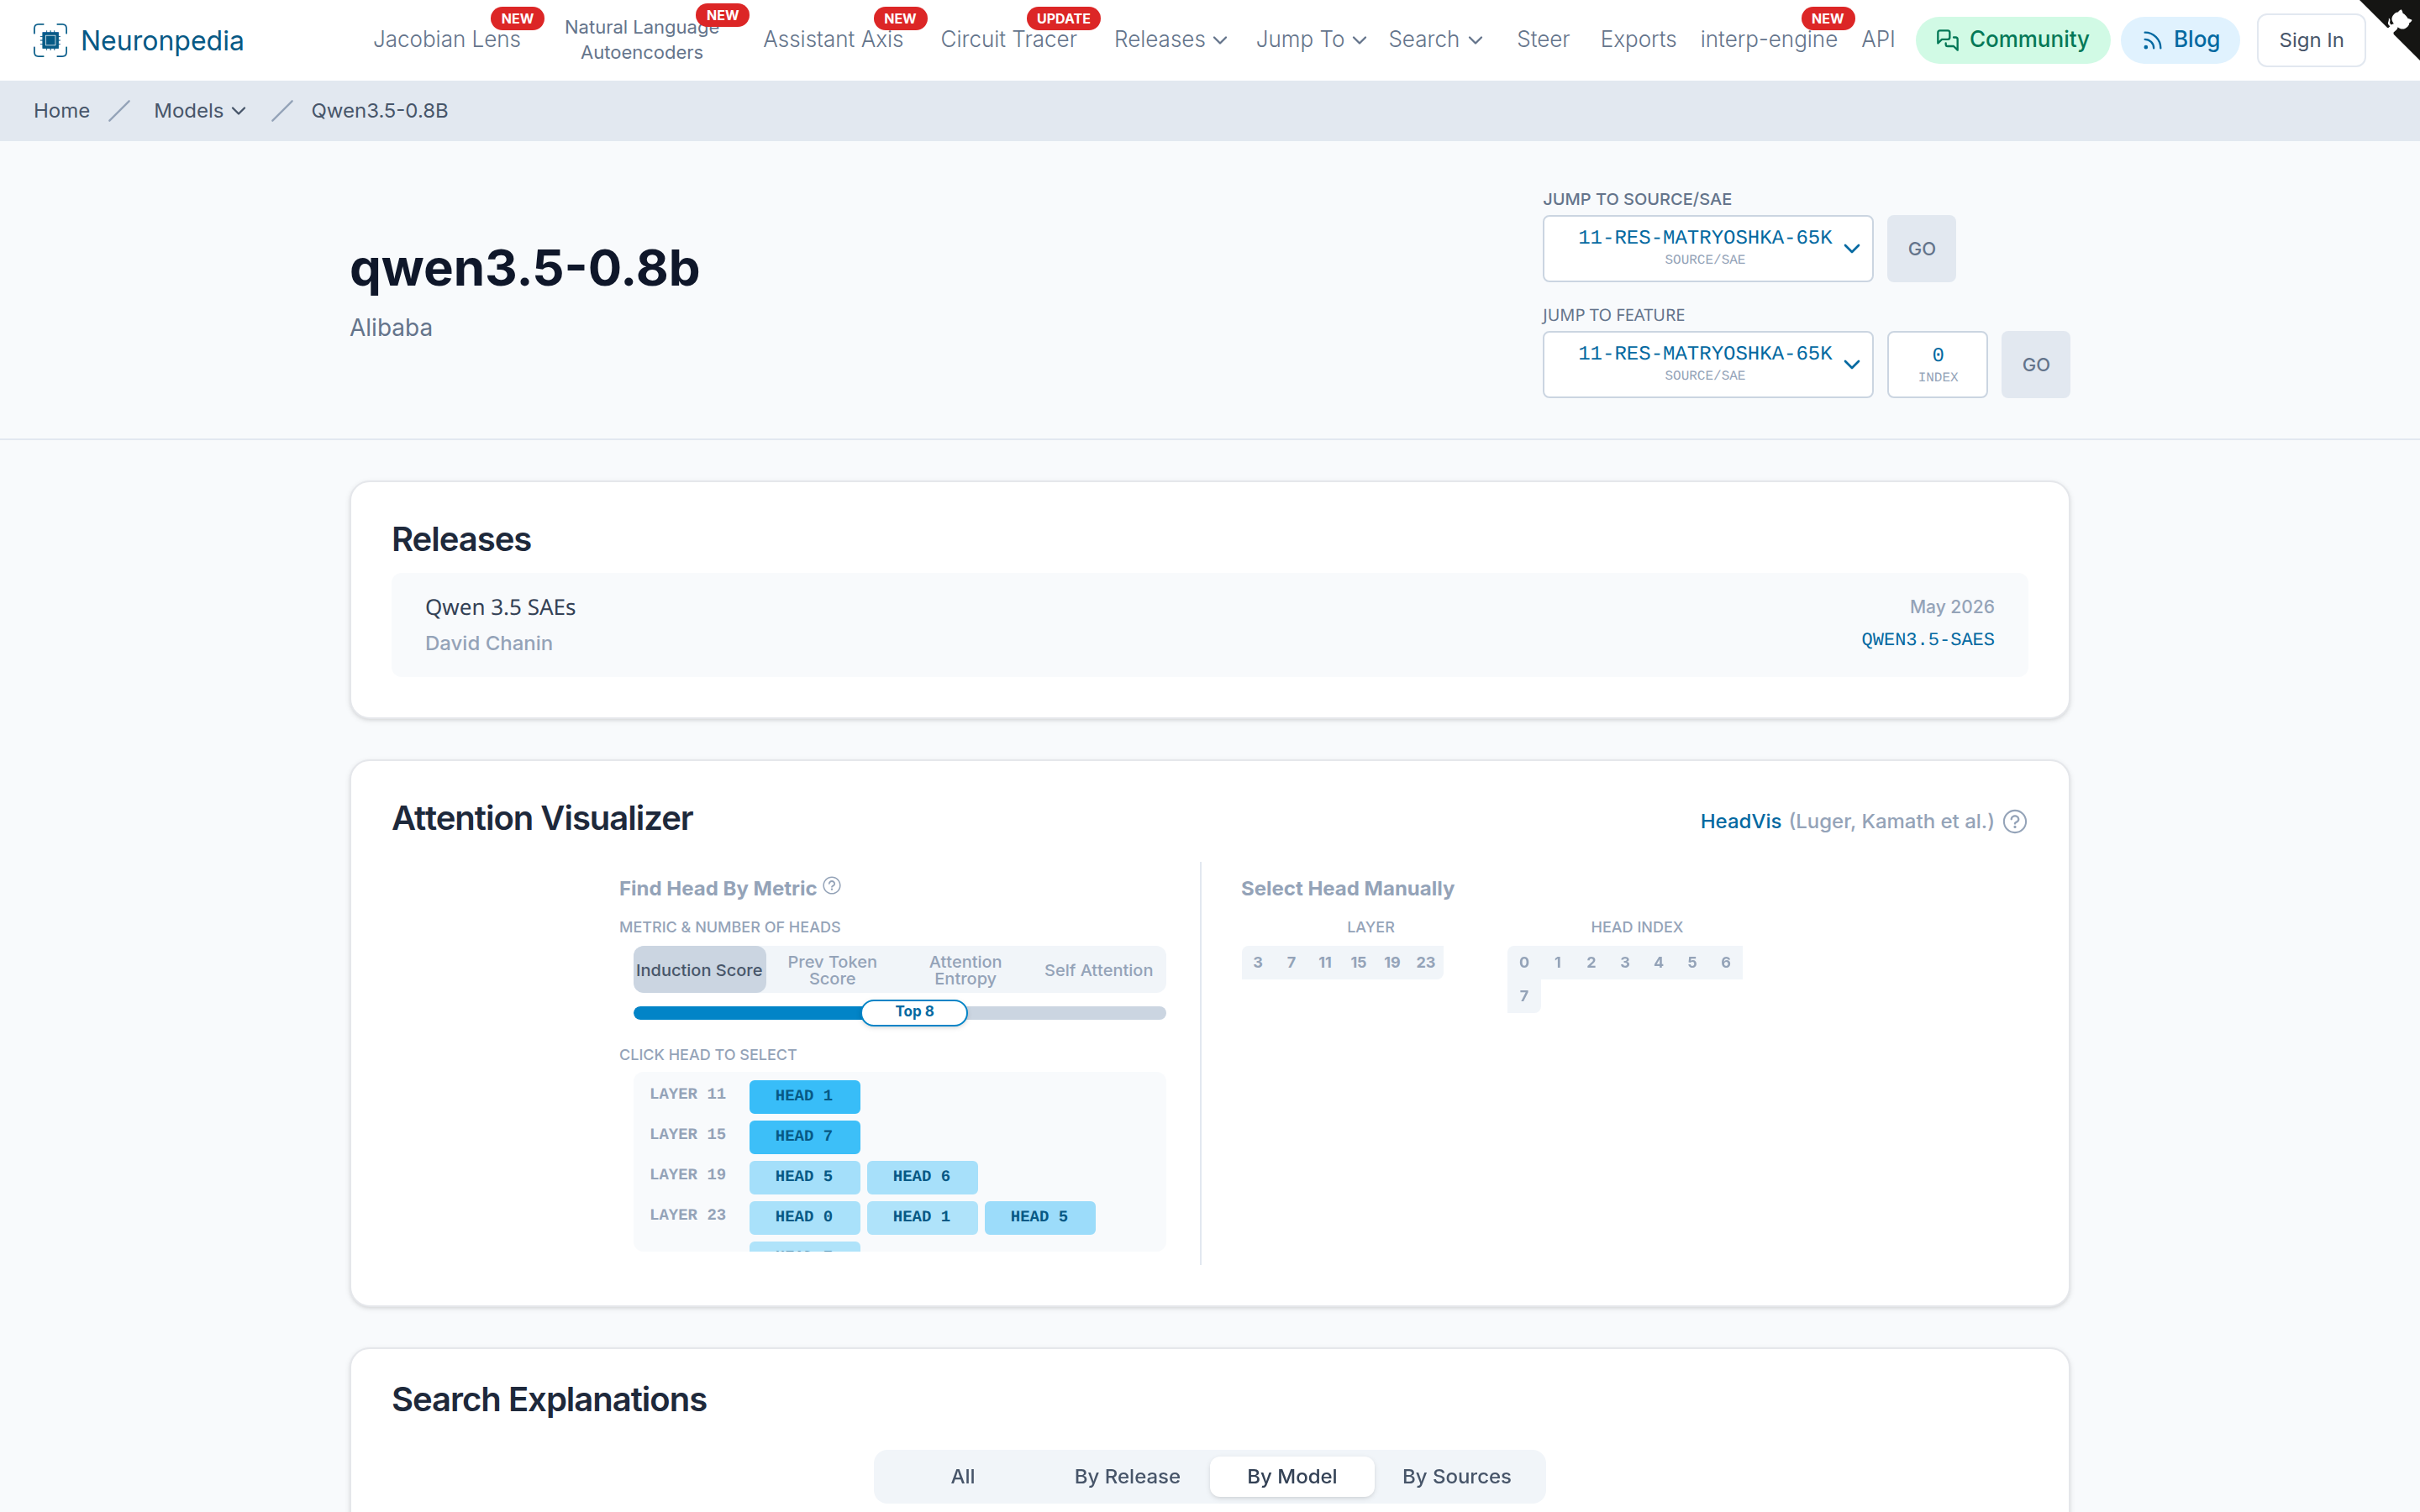Switch to By Sources search tab

click(x=1456, y=1476)
